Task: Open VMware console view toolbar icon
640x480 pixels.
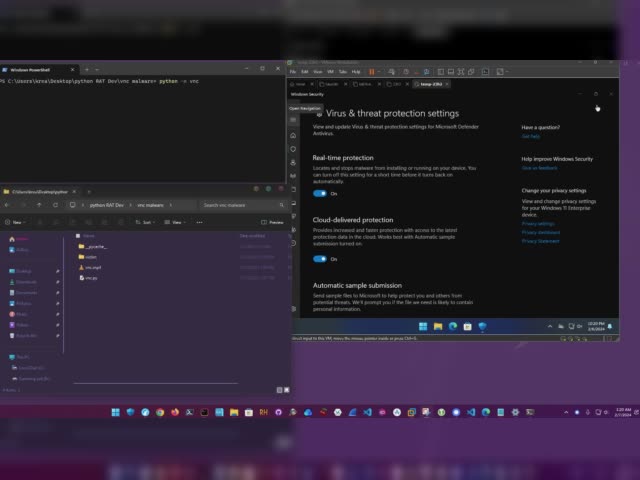Action: [x=485, y=72]
